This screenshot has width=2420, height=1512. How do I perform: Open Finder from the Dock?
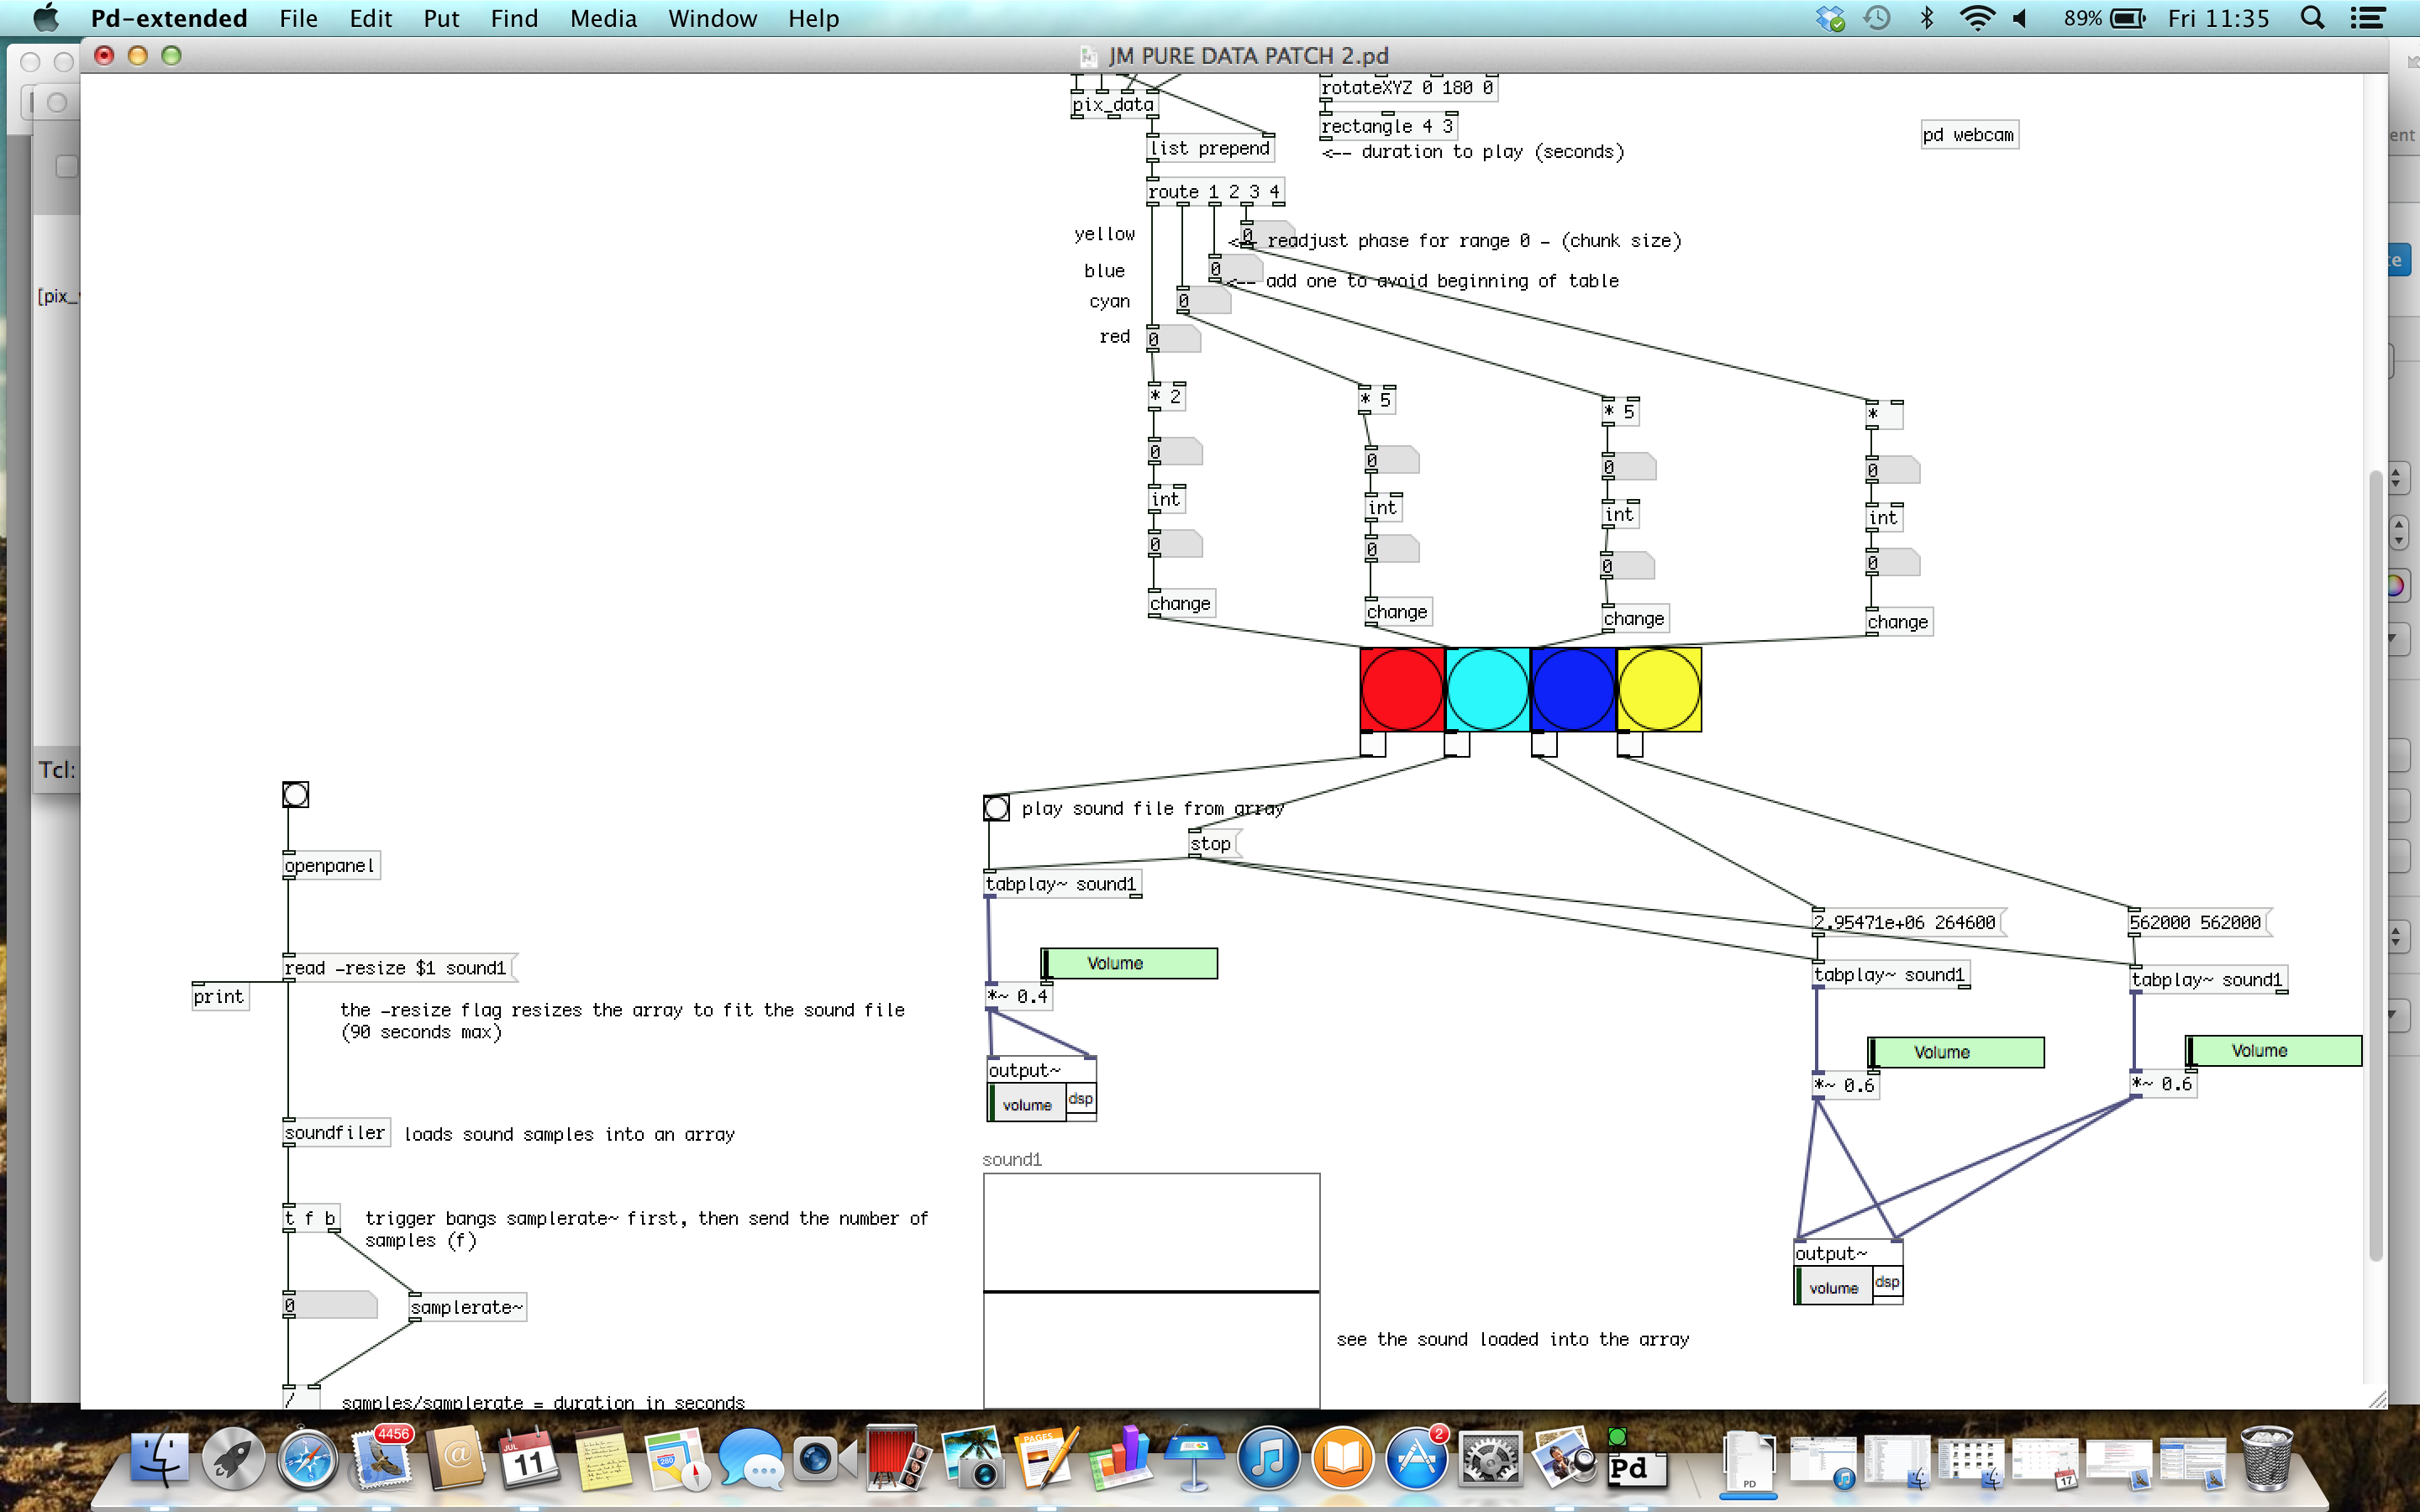click(x=158, y=1460)
